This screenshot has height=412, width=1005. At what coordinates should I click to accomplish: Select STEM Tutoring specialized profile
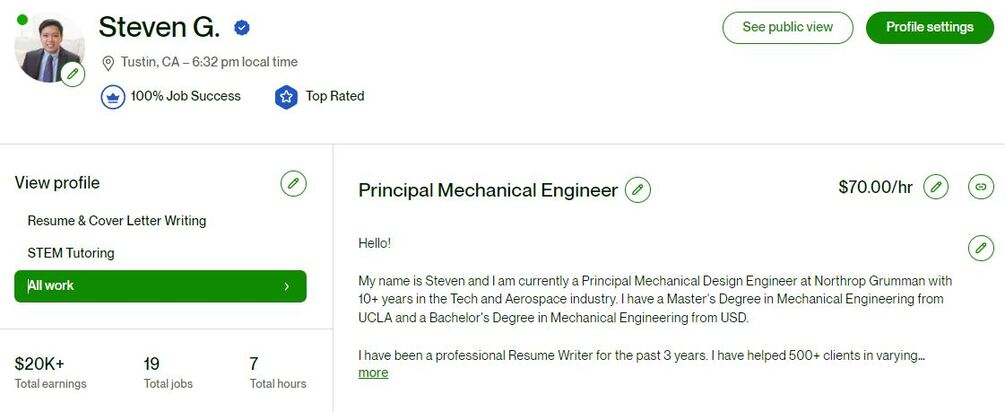click(71, 253)
